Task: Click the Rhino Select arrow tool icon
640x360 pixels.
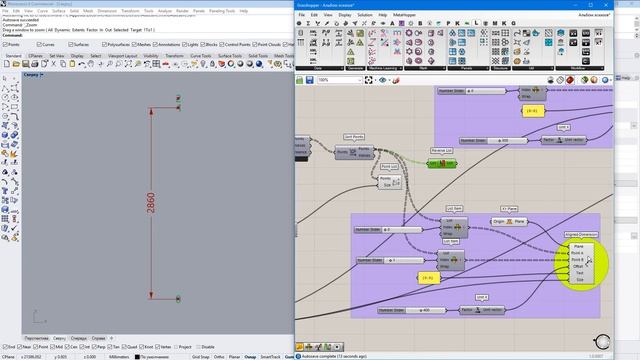Action: [x=5, y=78]
